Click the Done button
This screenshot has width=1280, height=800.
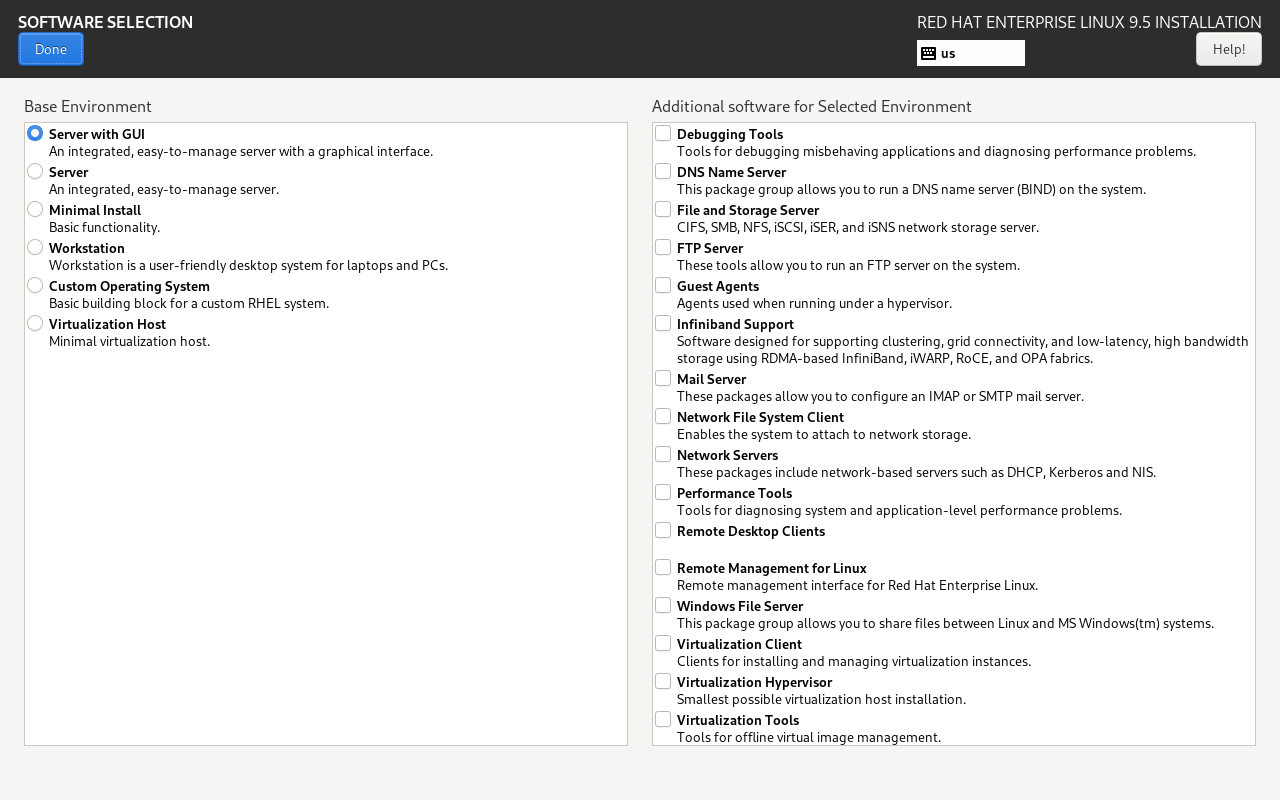click(51, 49)
